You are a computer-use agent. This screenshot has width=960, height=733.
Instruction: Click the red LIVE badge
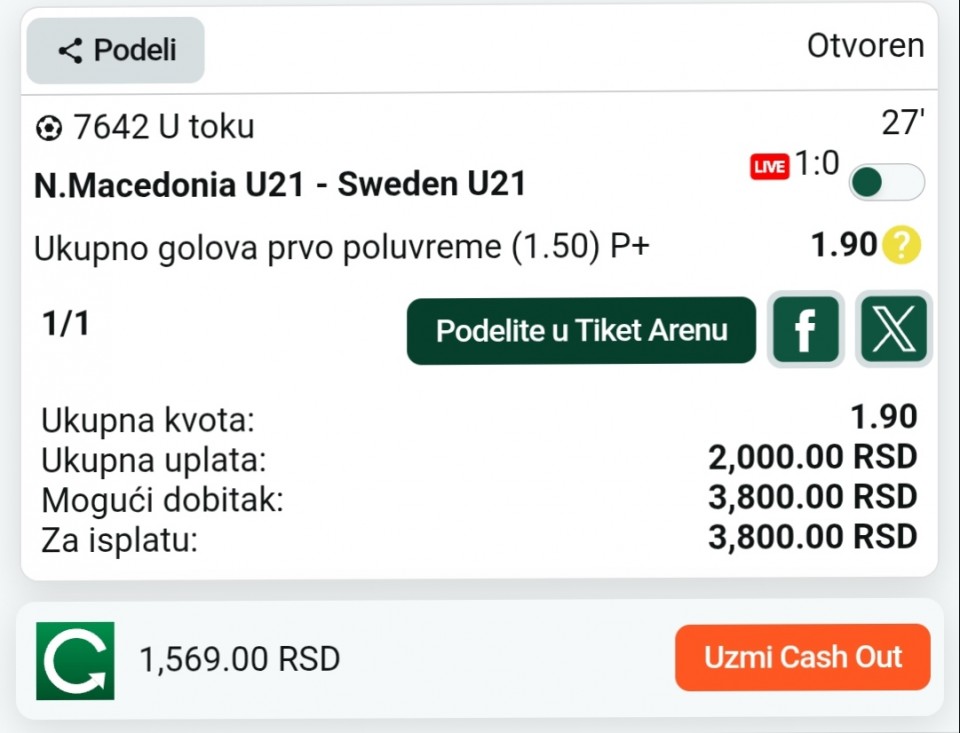769,167
